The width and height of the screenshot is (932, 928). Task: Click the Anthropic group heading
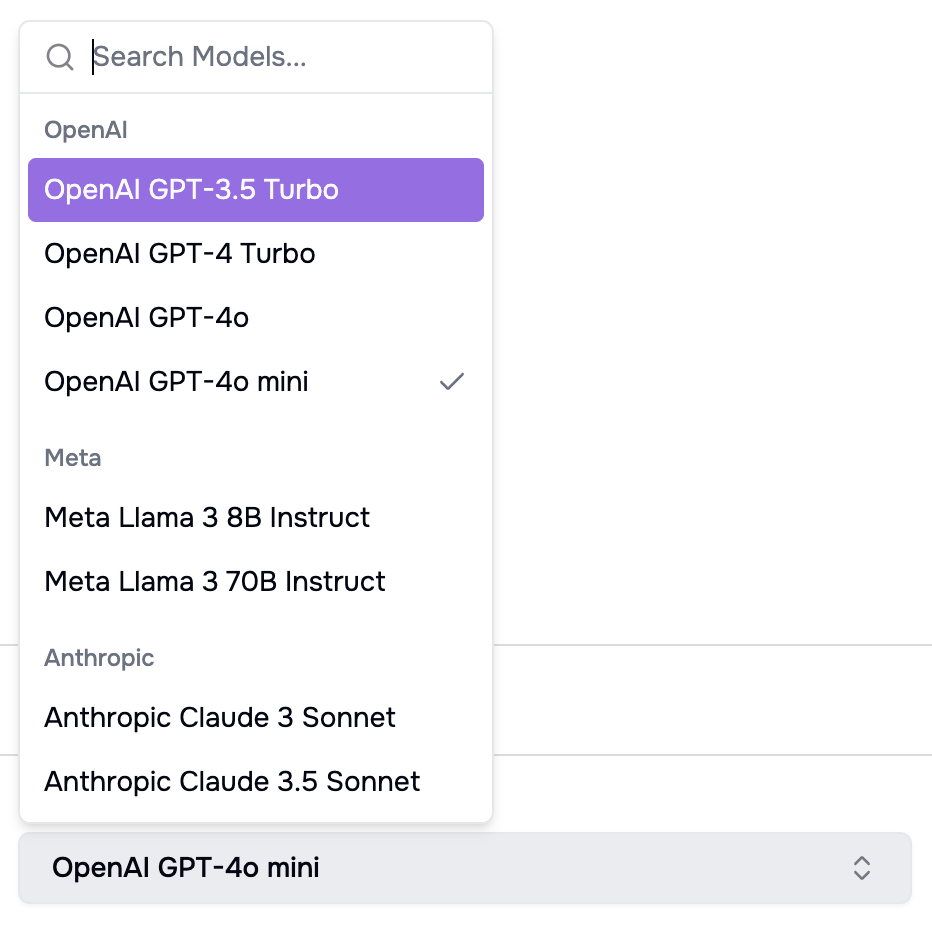coord(99,658)
